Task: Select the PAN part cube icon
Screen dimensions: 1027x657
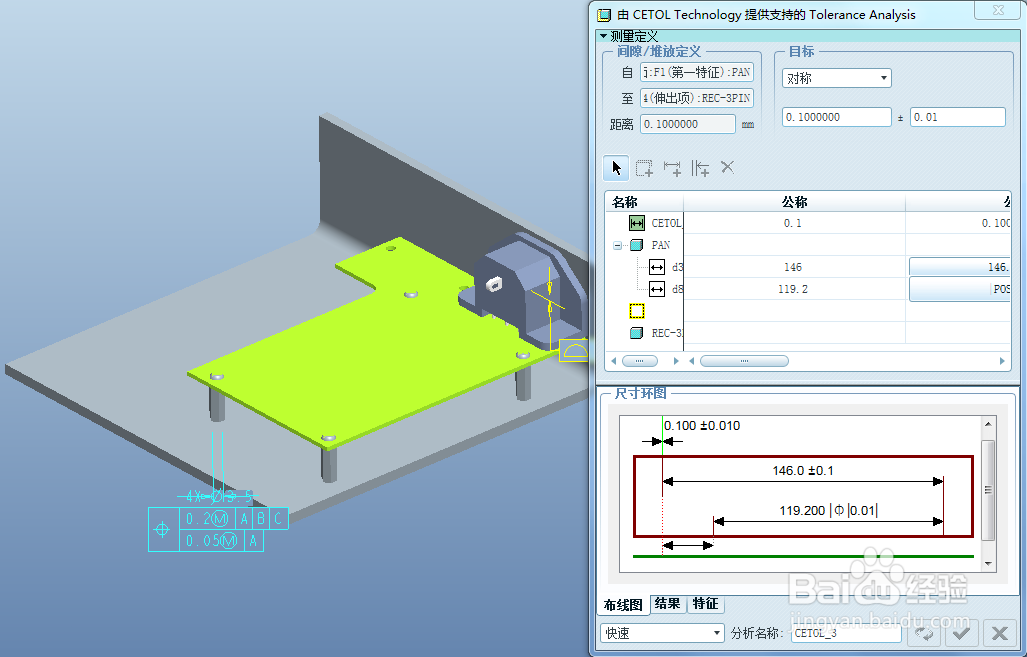Action: pyautogui.click(x=636, y=245)
